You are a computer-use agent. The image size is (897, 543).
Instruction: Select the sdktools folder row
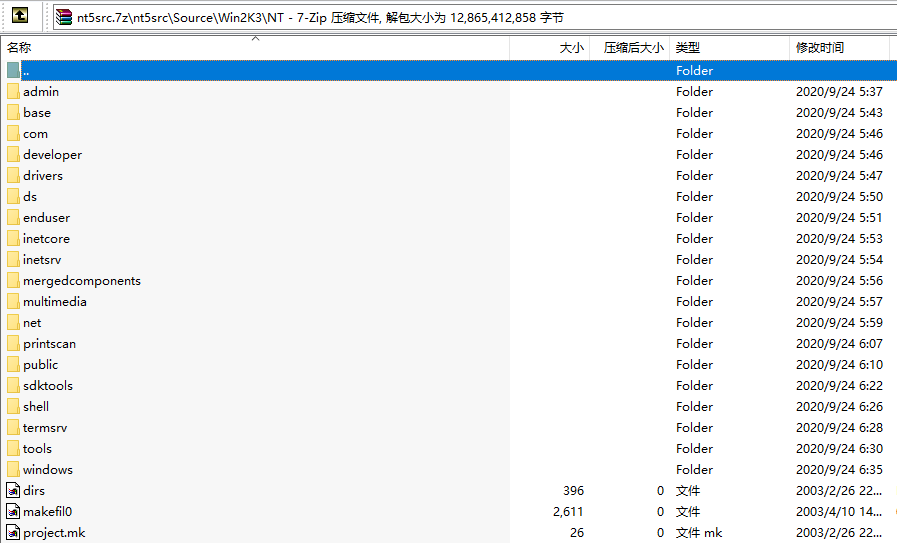click(448, 386)
